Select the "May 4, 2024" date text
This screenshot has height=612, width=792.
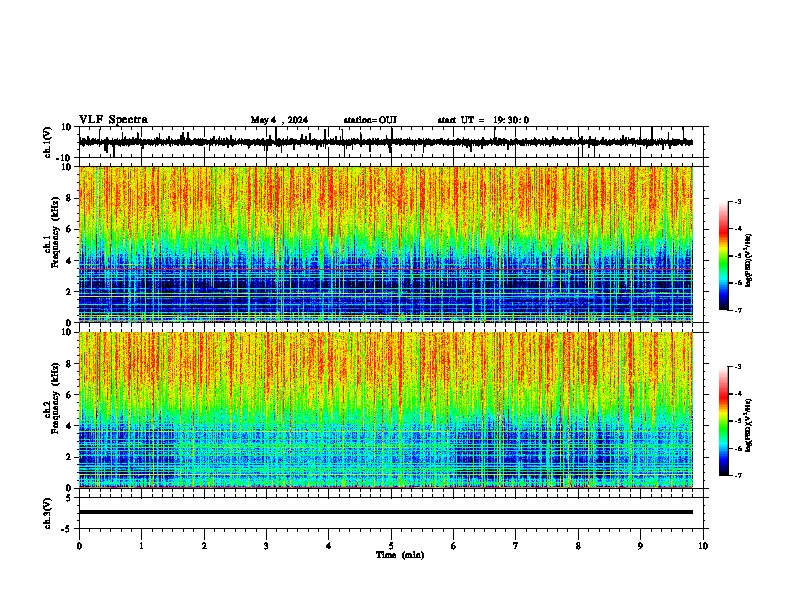[279, 120]
